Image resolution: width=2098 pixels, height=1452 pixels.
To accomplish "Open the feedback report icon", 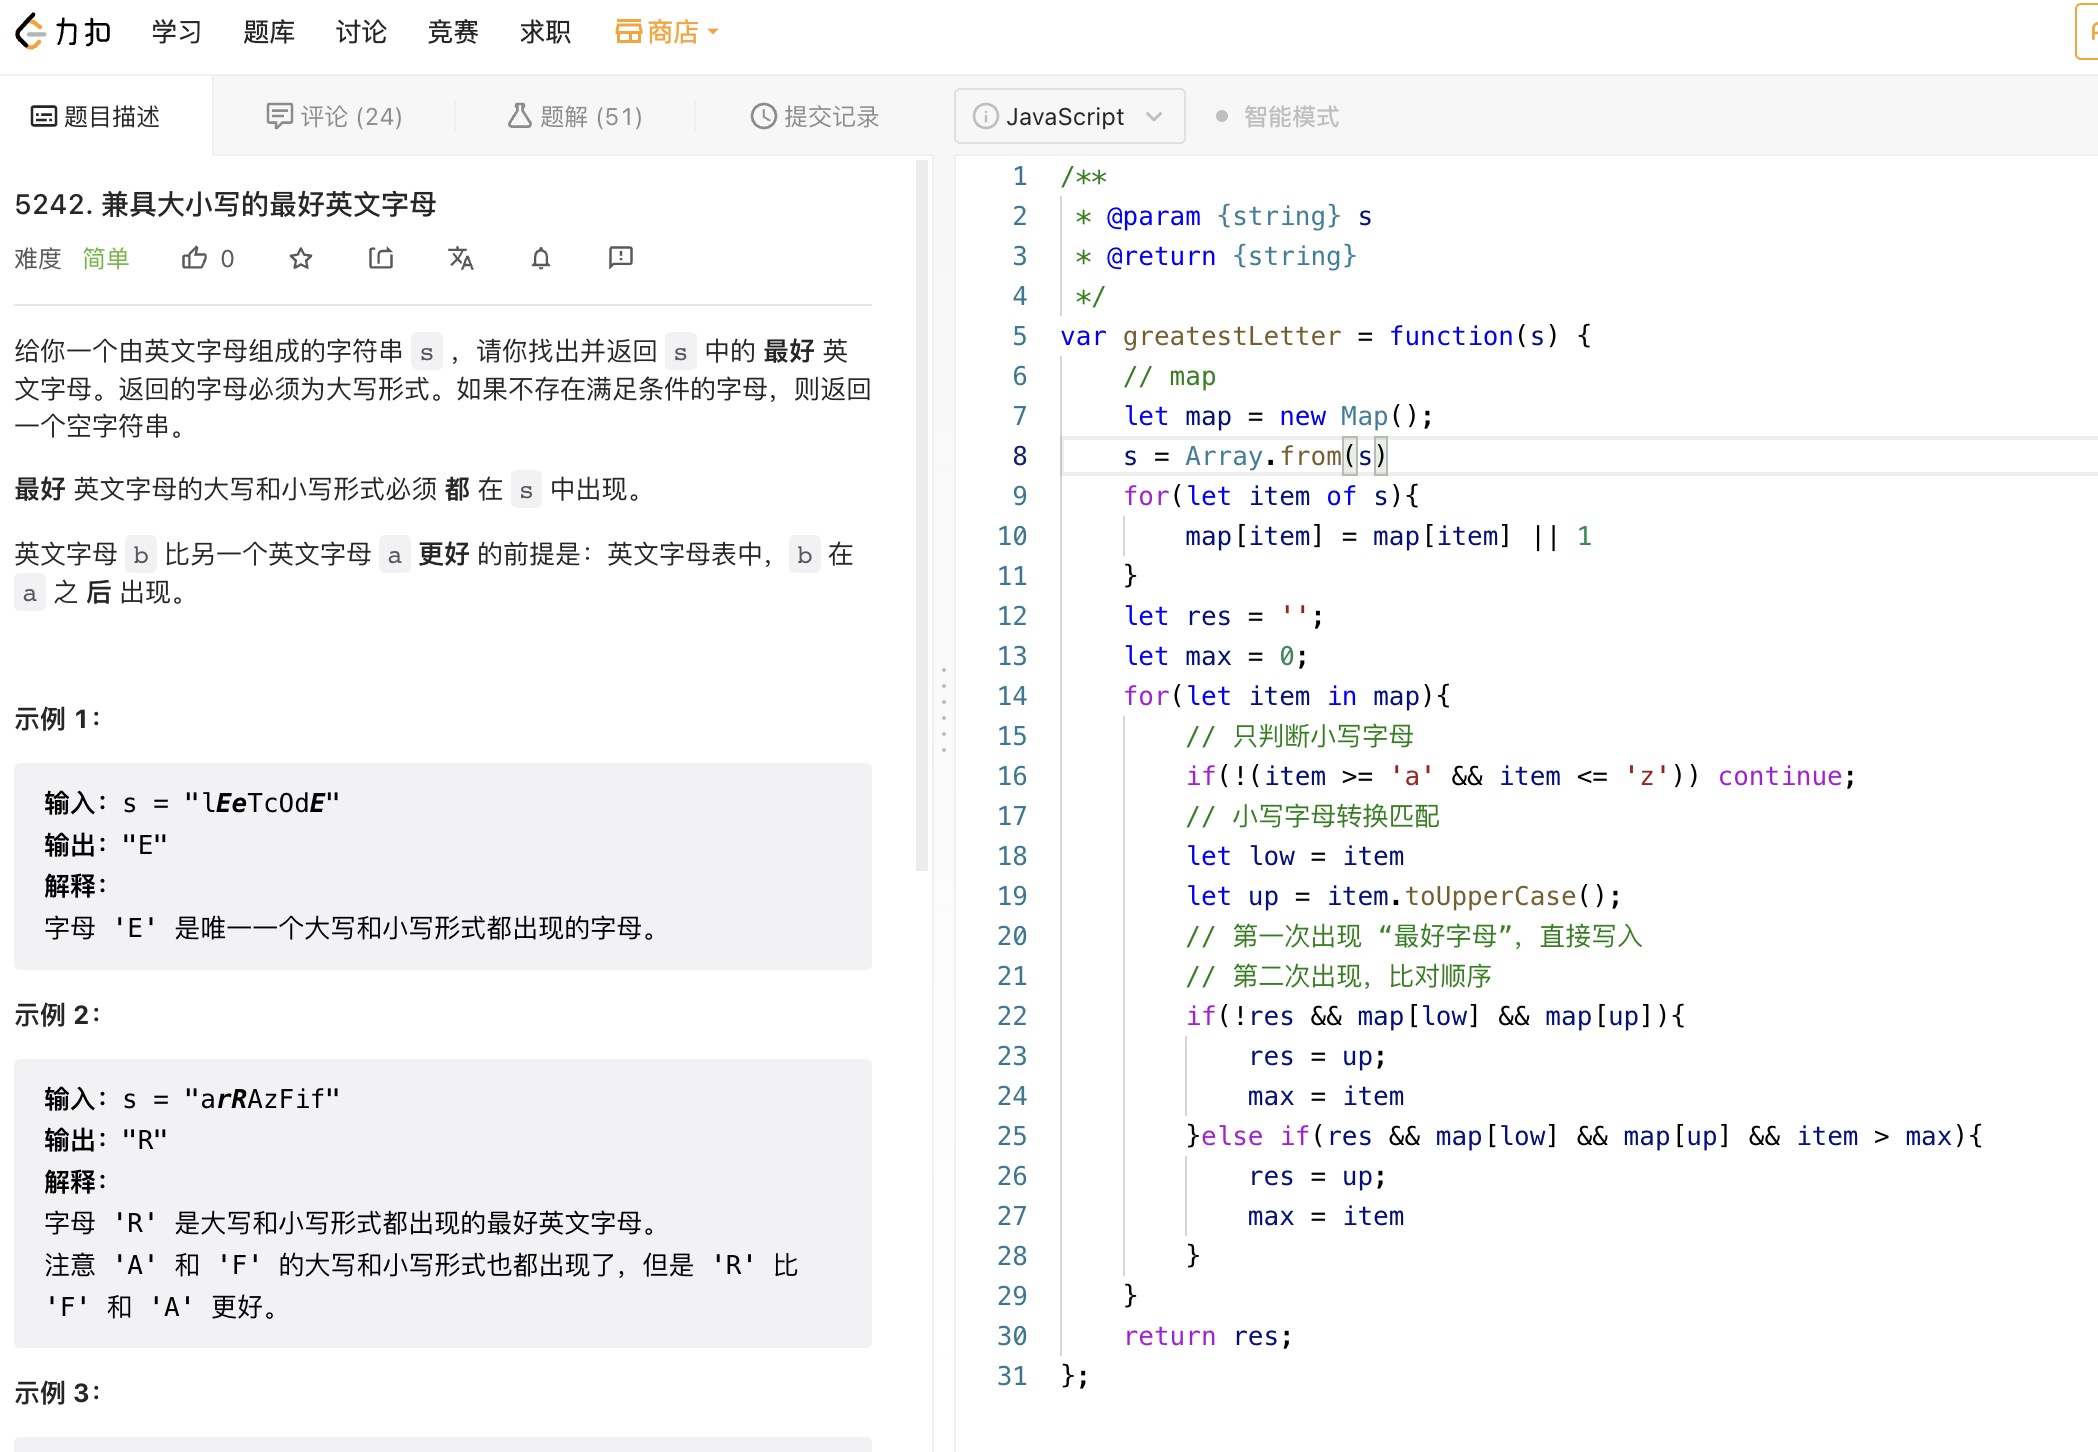I will [x=621, y=258].
